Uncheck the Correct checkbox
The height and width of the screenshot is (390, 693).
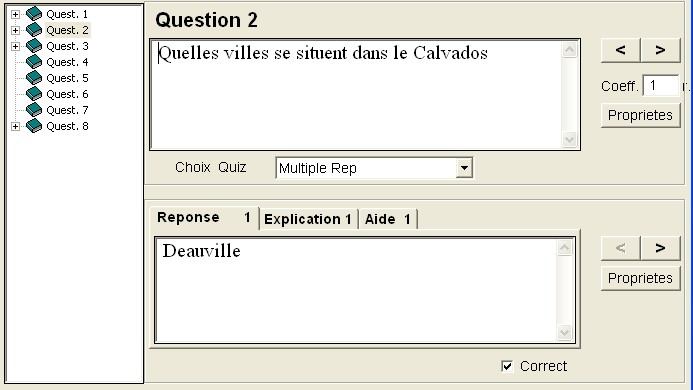tap(507, 366)
